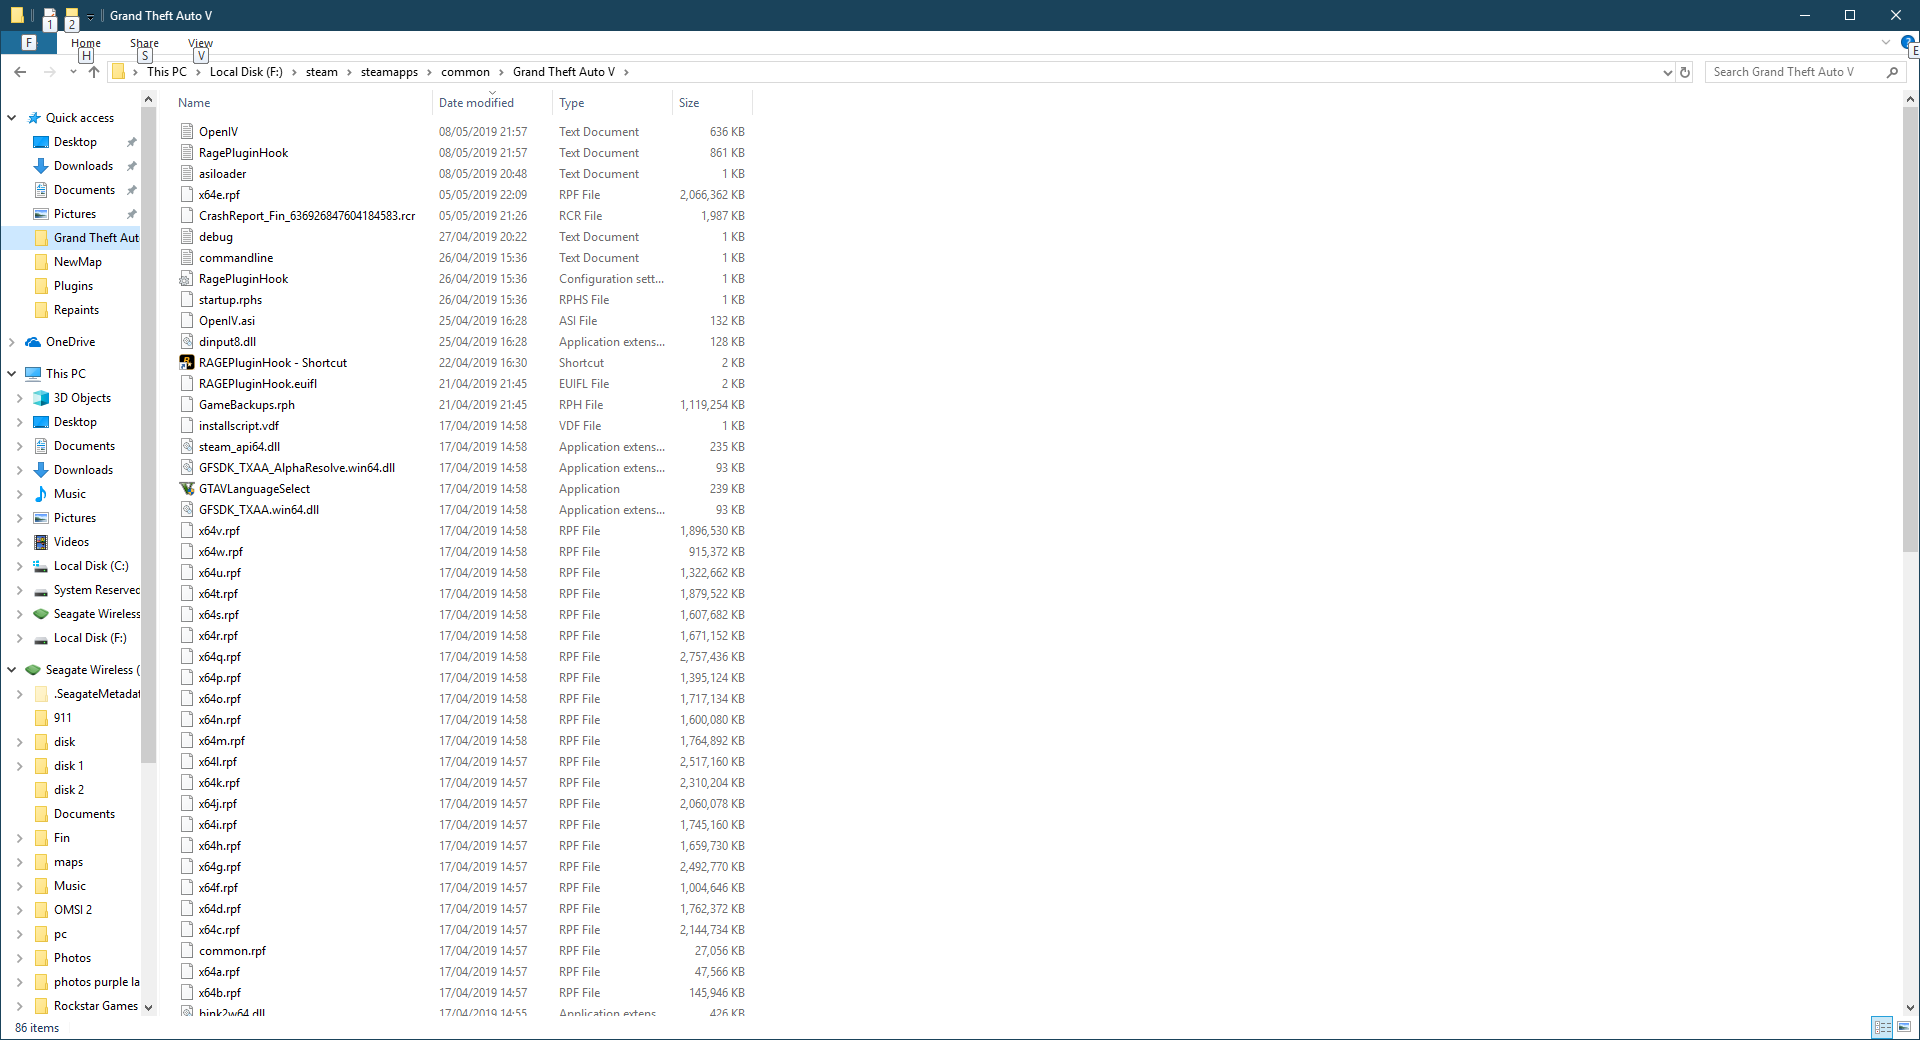Click the Videos film icon
This screenshot has height=1040, width=1920.
41,542
